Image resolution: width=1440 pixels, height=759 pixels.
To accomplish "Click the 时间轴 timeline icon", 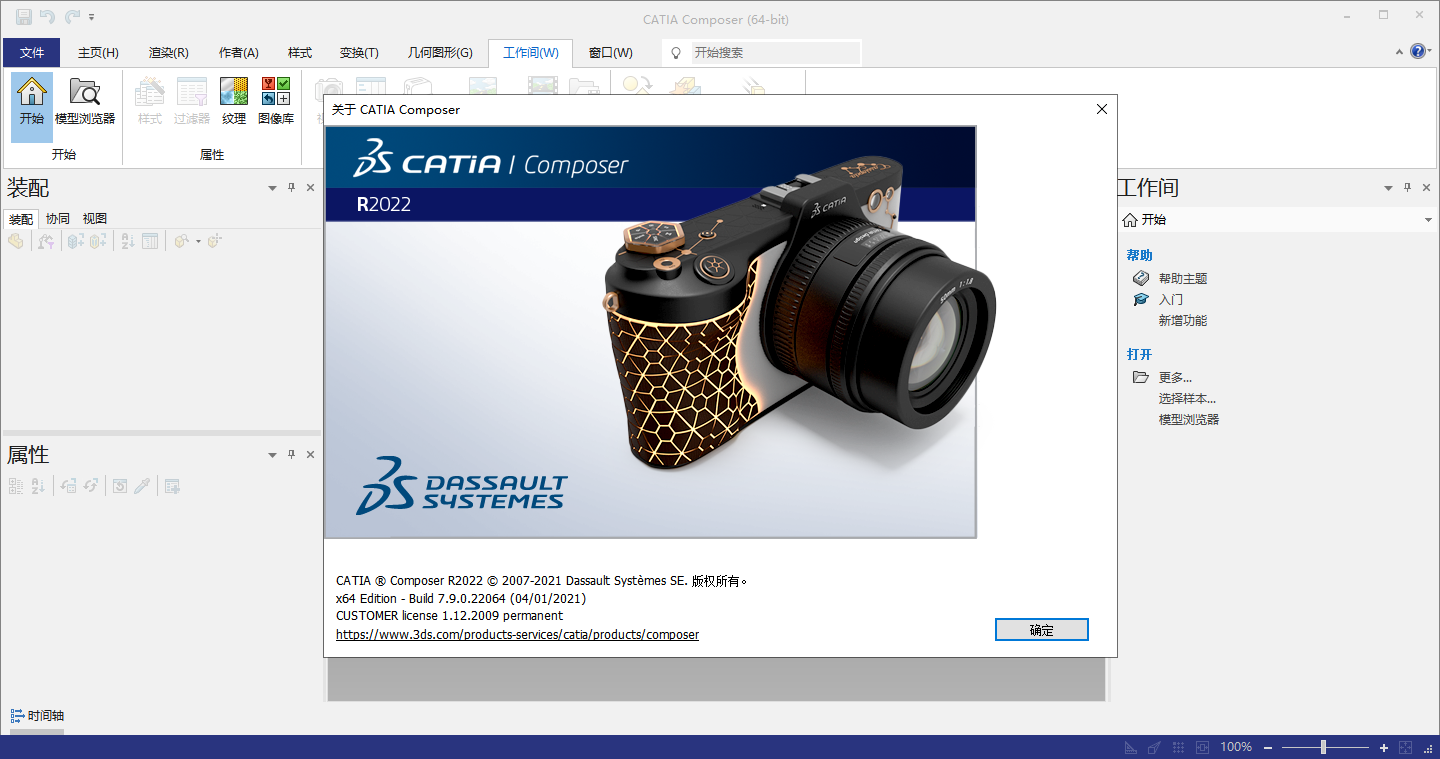I will [17, 716].
